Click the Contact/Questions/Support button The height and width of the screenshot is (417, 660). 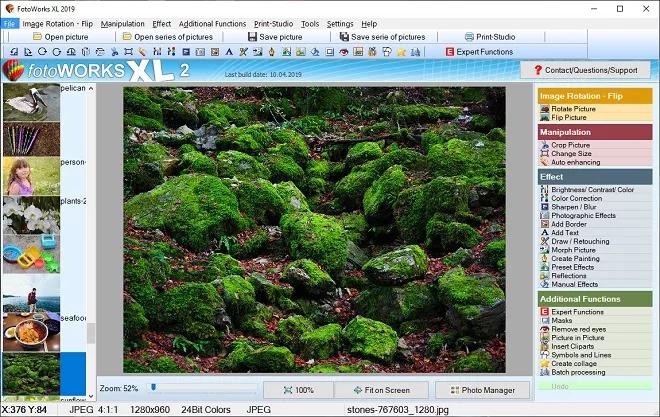click(x=585, y=70)
